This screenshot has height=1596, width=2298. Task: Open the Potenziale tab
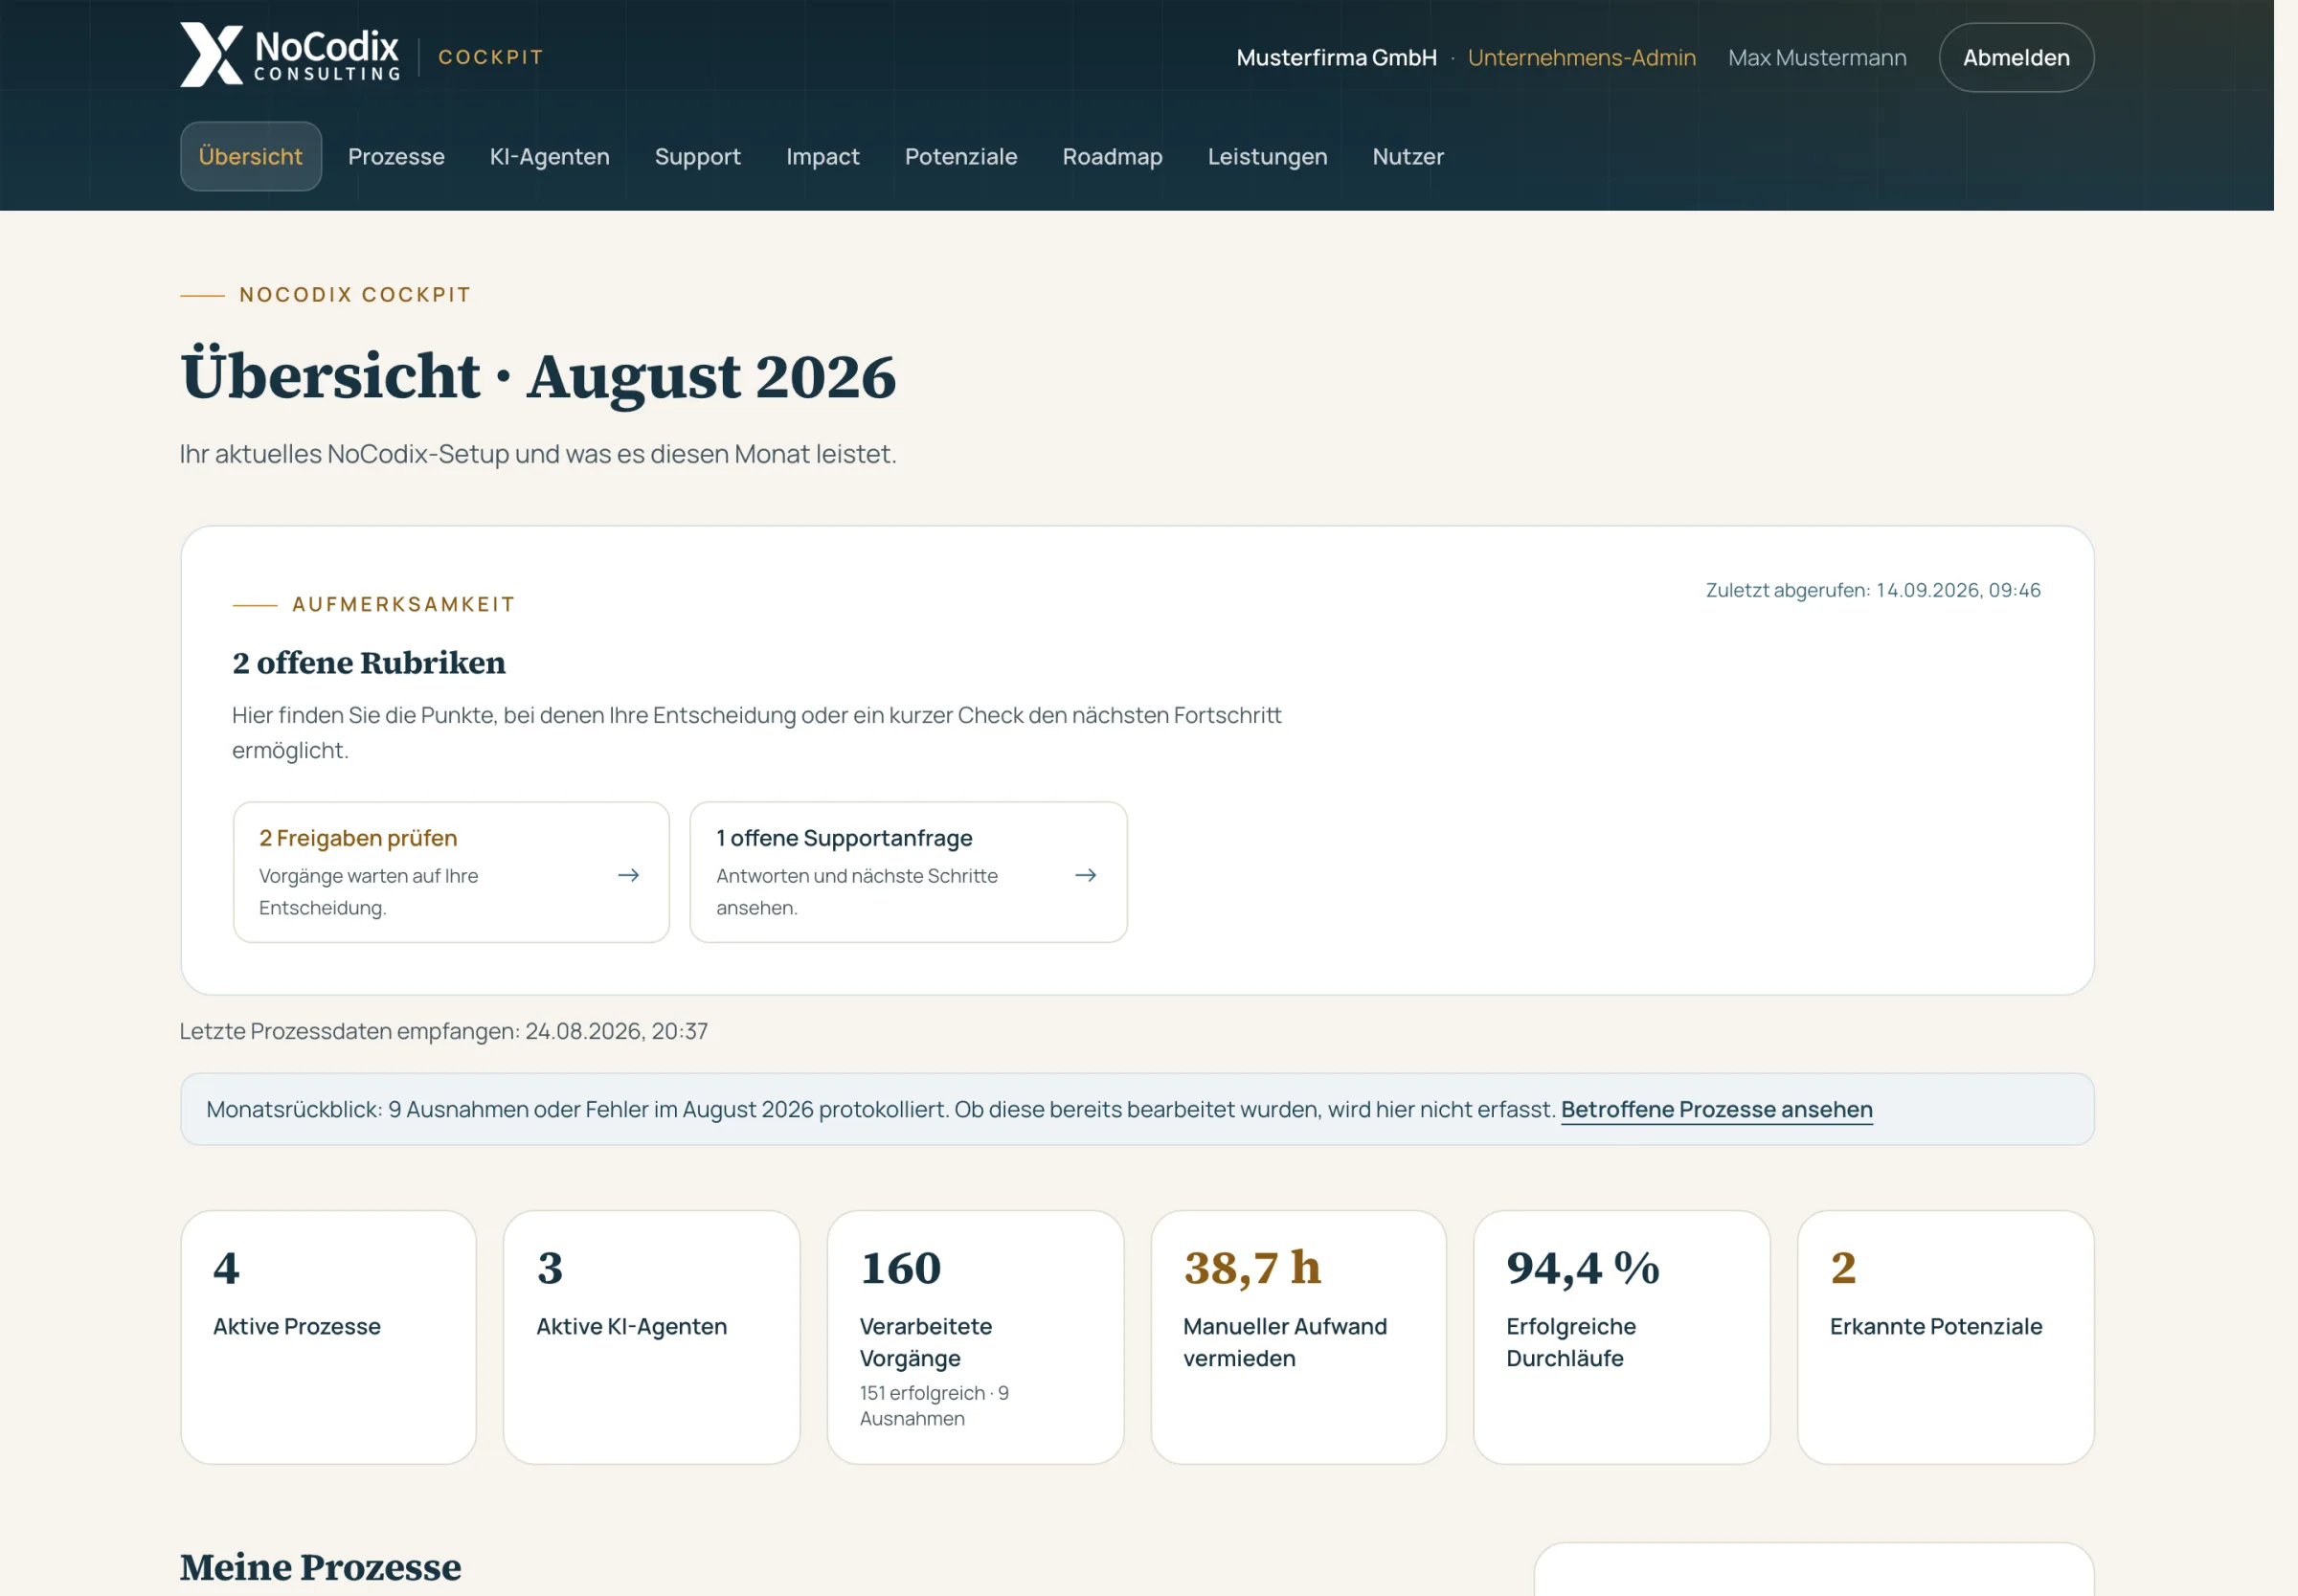(960, 156)
